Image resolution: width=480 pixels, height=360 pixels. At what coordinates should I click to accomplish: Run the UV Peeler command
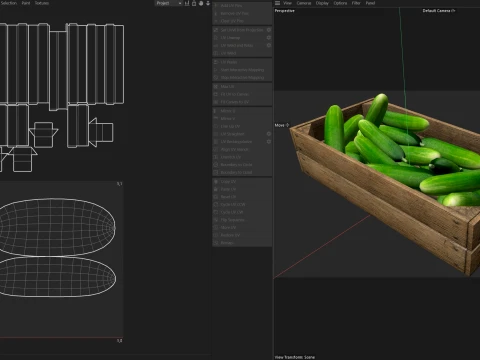tap(242, 62)
